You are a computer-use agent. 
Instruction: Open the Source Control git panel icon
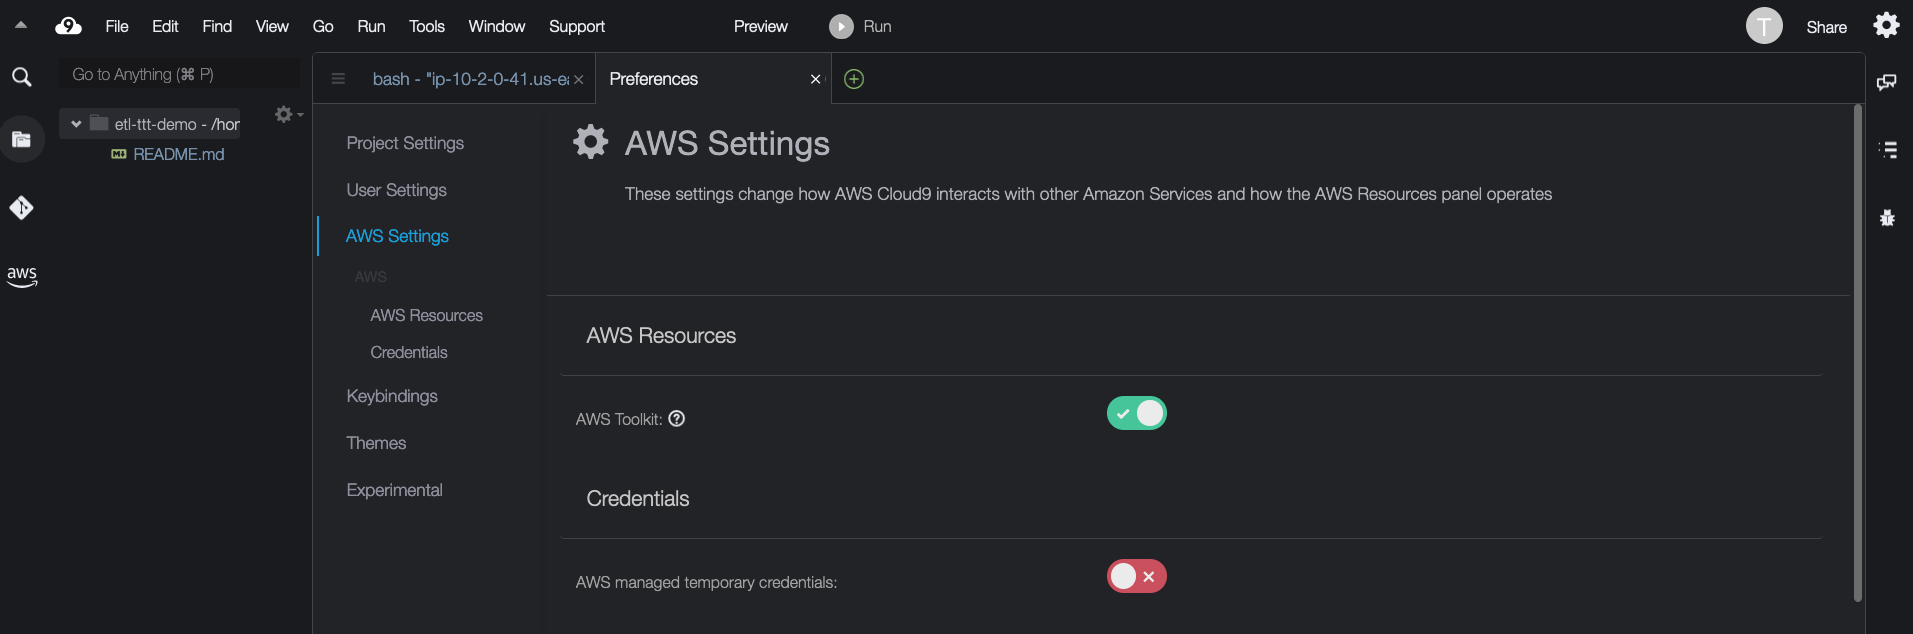21,207
